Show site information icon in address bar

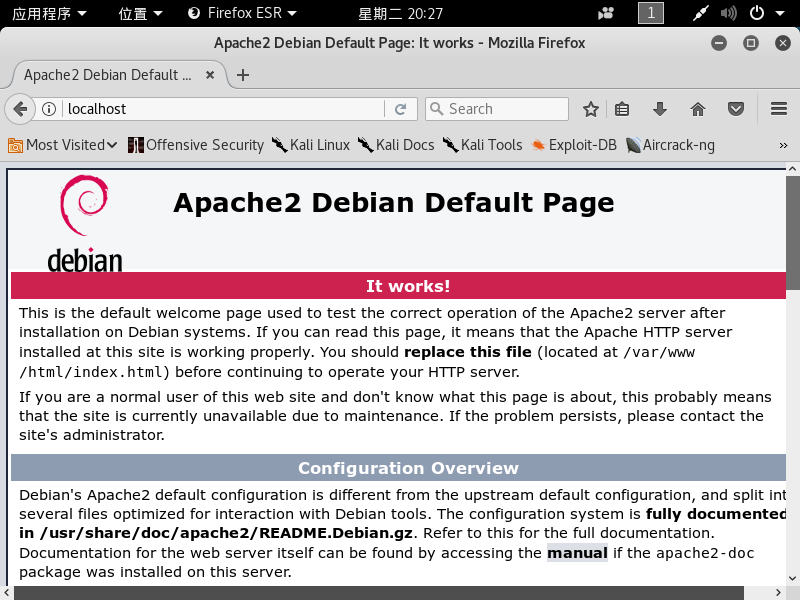pos(48,109)
